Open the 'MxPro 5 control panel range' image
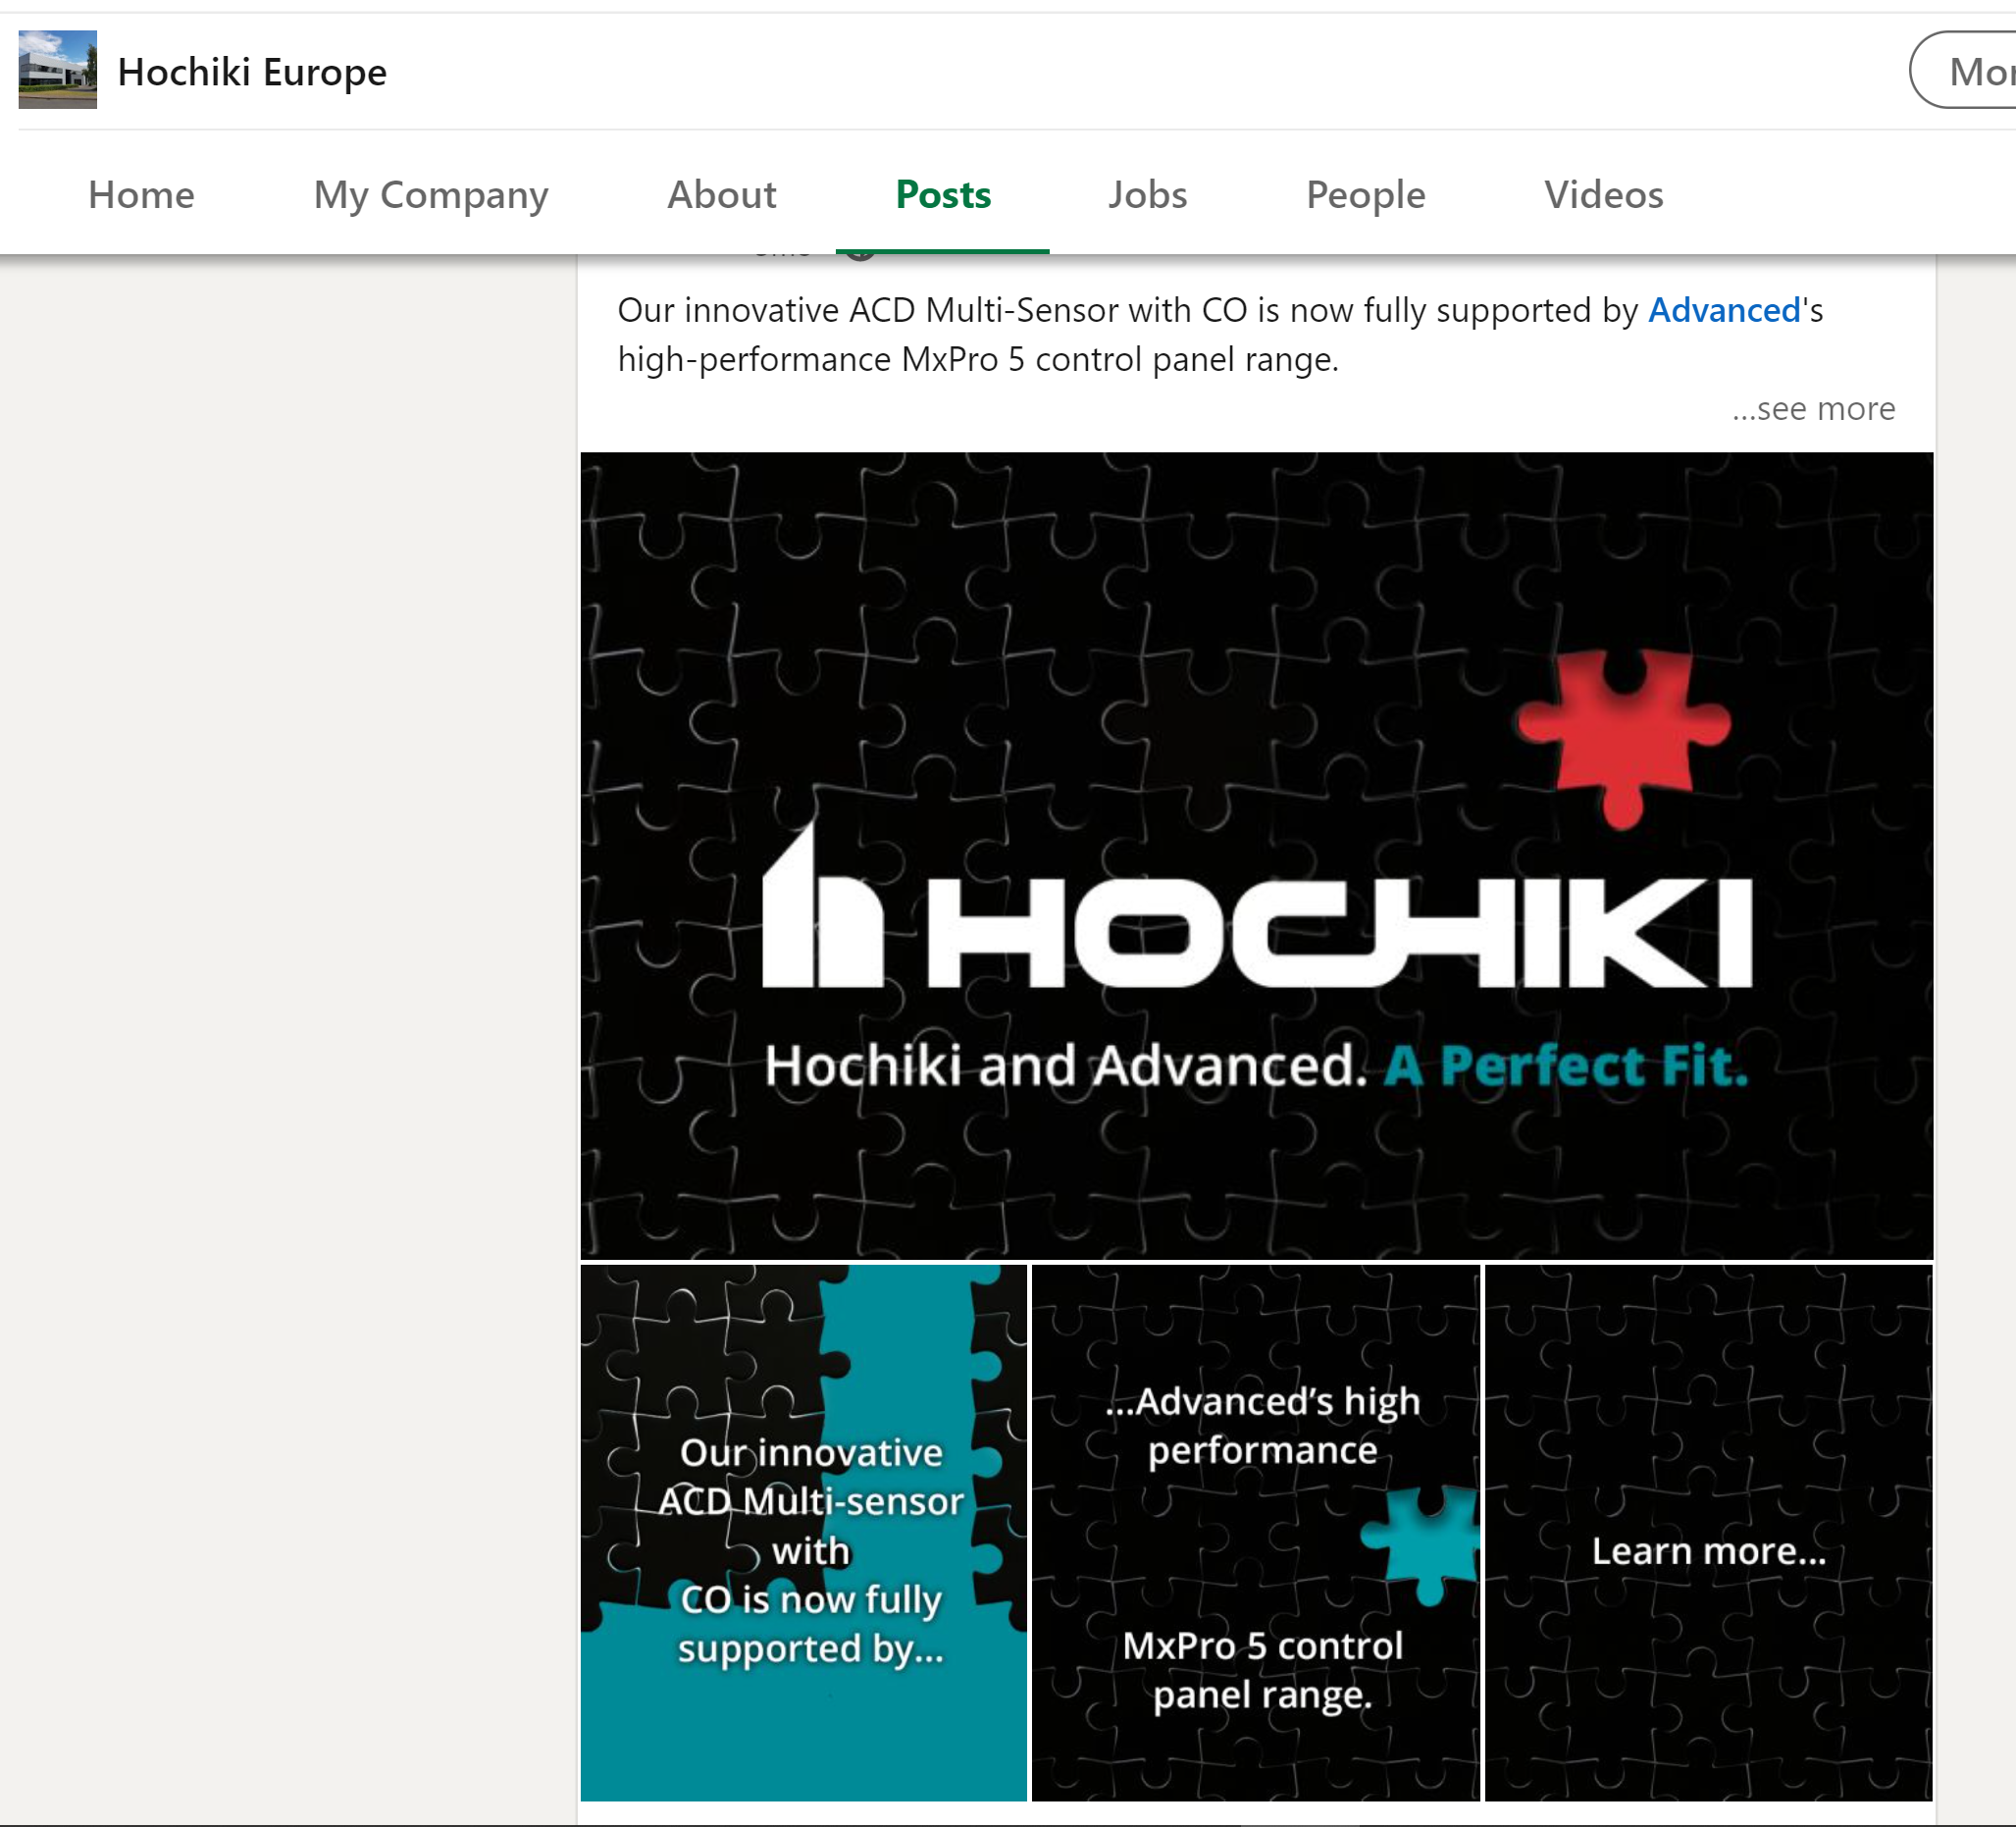This screenshot has width=2016, height=1827. 1256,1533
